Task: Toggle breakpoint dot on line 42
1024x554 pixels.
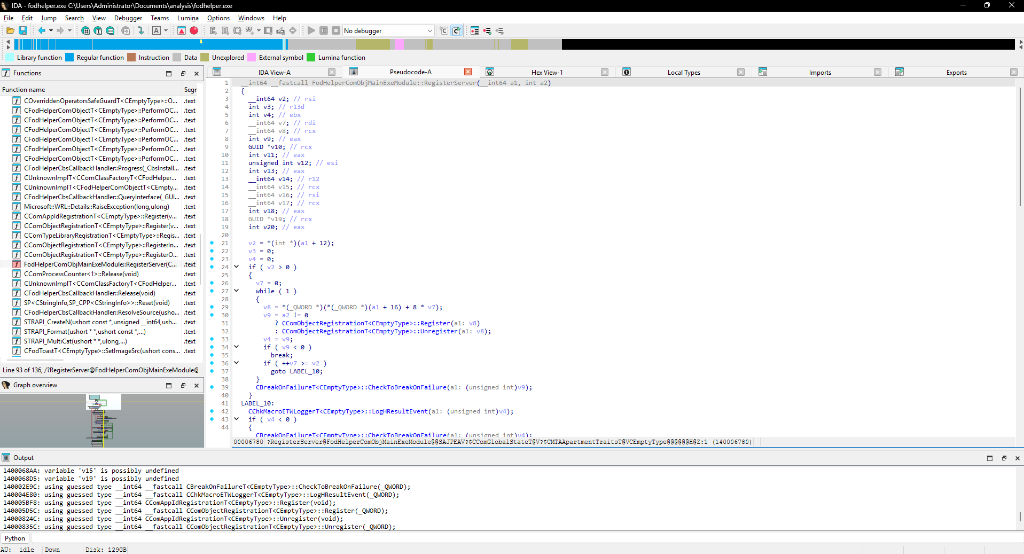Action: pos(212,412)
